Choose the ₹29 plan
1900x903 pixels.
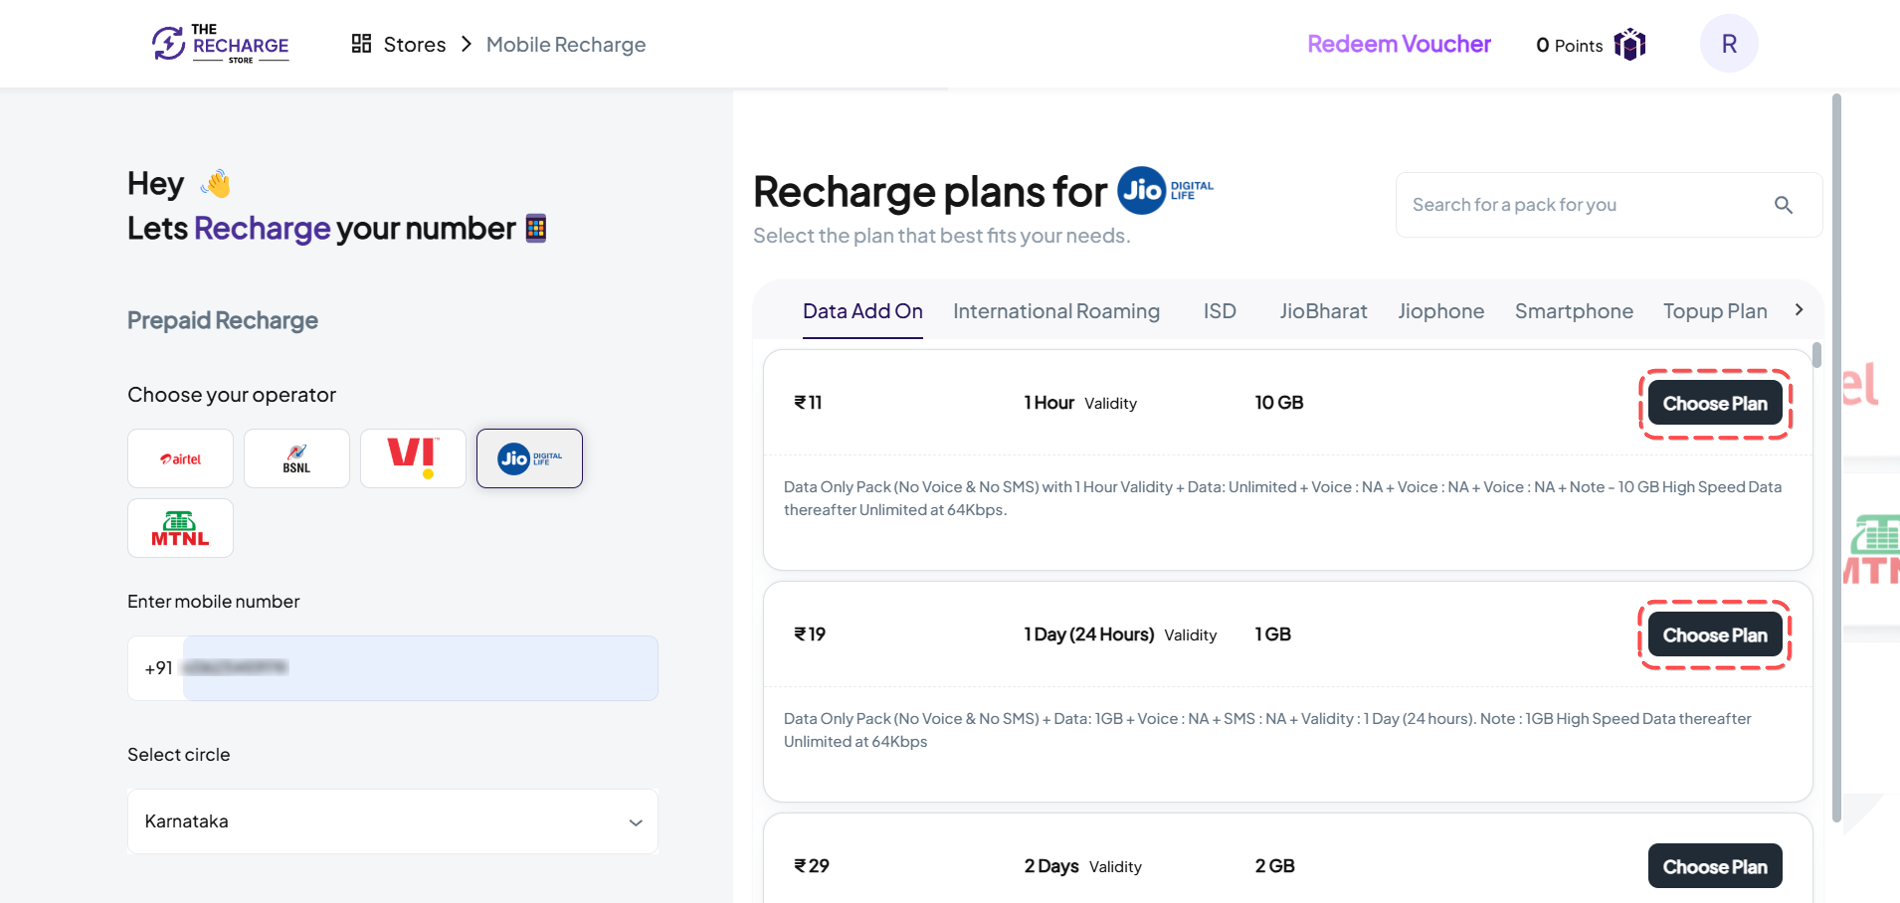point(1714,866)
